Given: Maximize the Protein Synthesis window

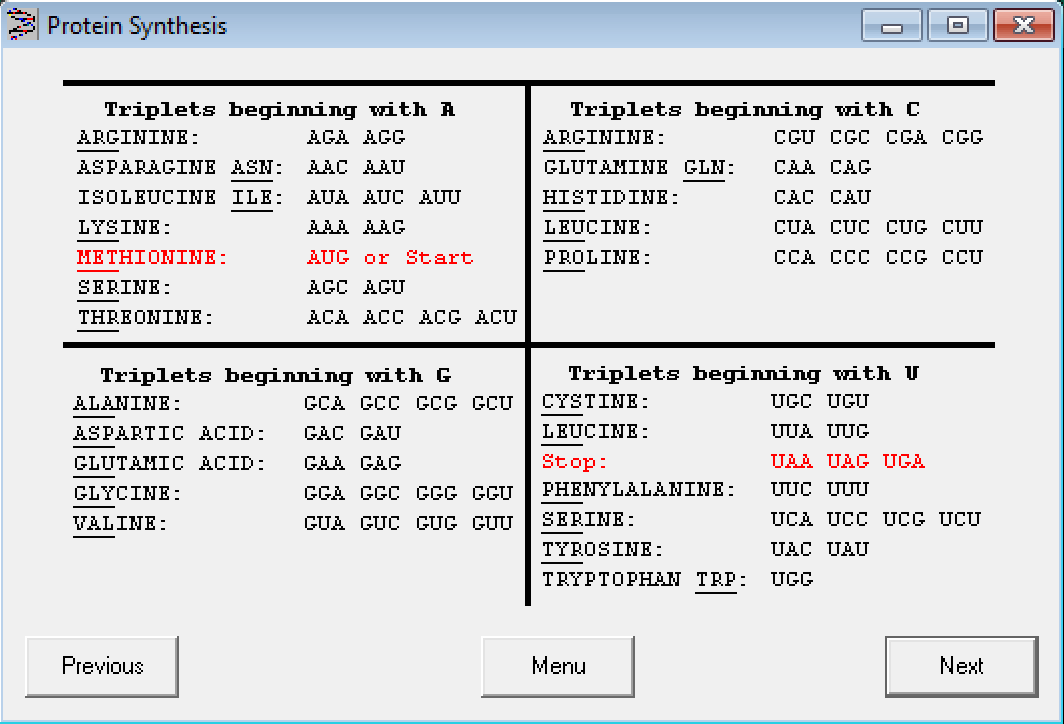Looking at the screenshot, I should coord(957,26).
